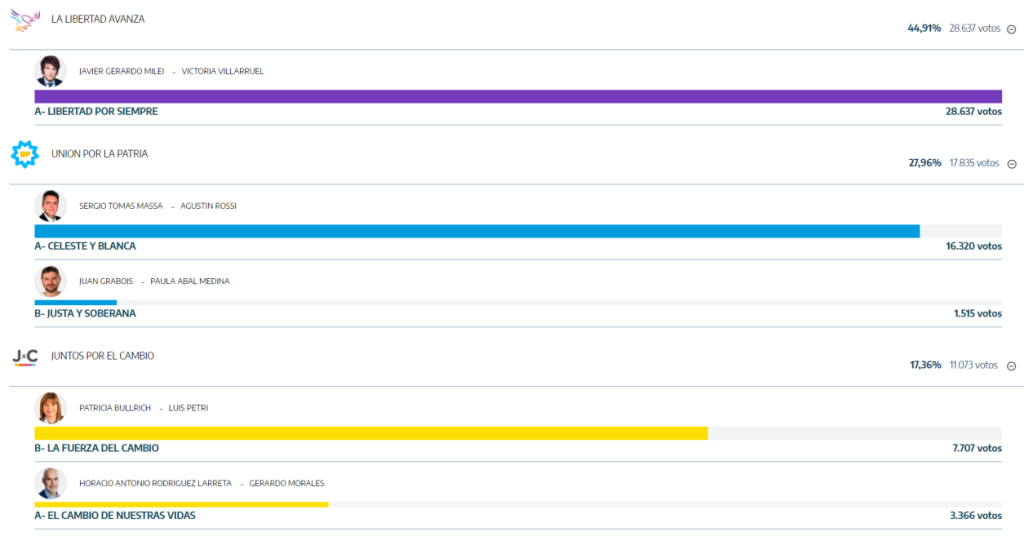The height and width of the screenshot is (536, 1024).
Task: Collapse the La Libertad Avanza results section
Action: coord(1012,29)
